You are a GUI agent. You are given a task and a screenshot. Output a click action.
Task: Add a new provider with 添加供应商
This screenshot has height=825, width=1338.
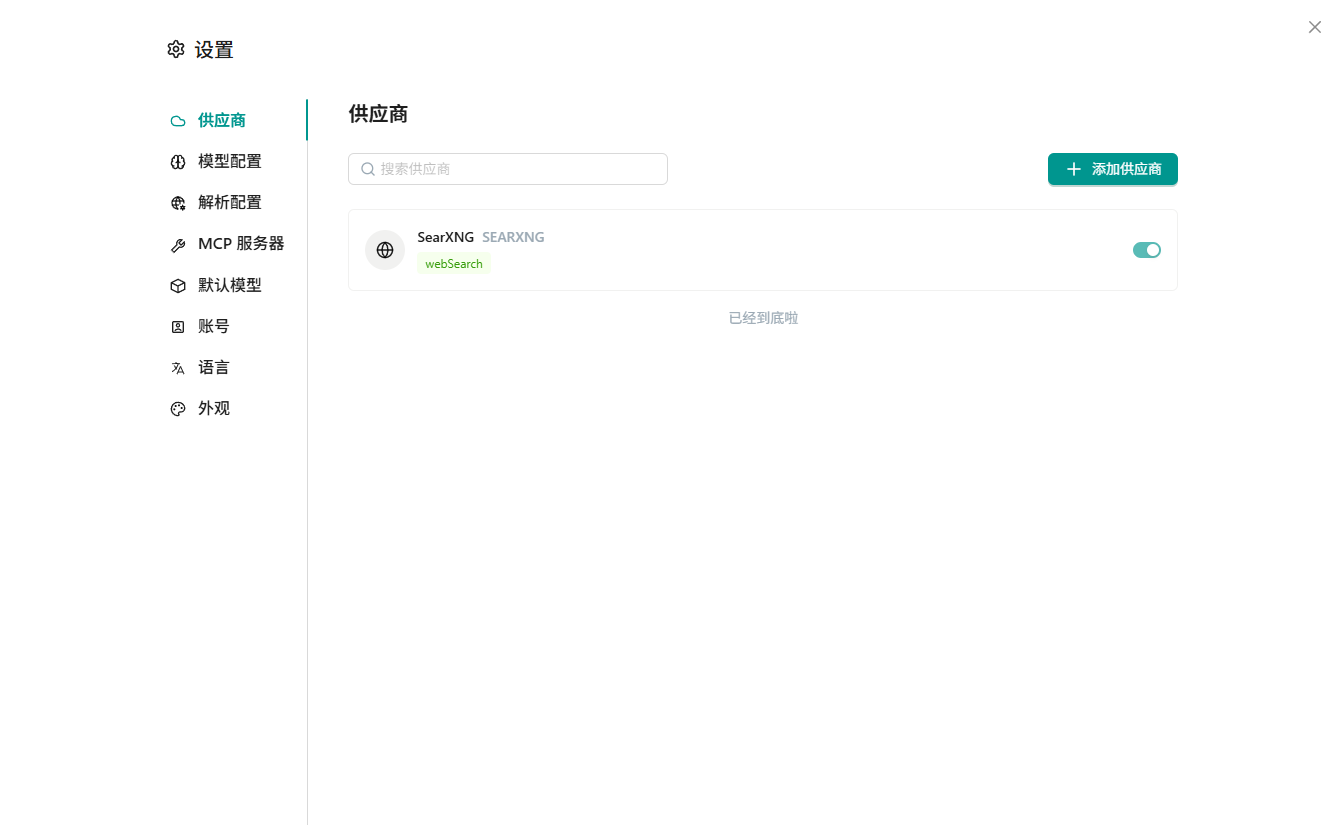click(x=1113, y=169)
